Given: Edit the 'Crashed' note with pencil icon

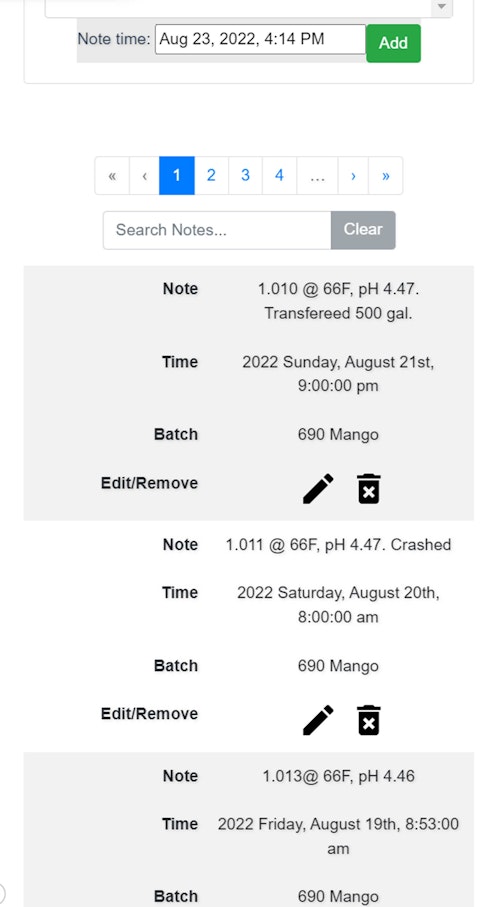Looking at the screenshot, I should 318,720.
